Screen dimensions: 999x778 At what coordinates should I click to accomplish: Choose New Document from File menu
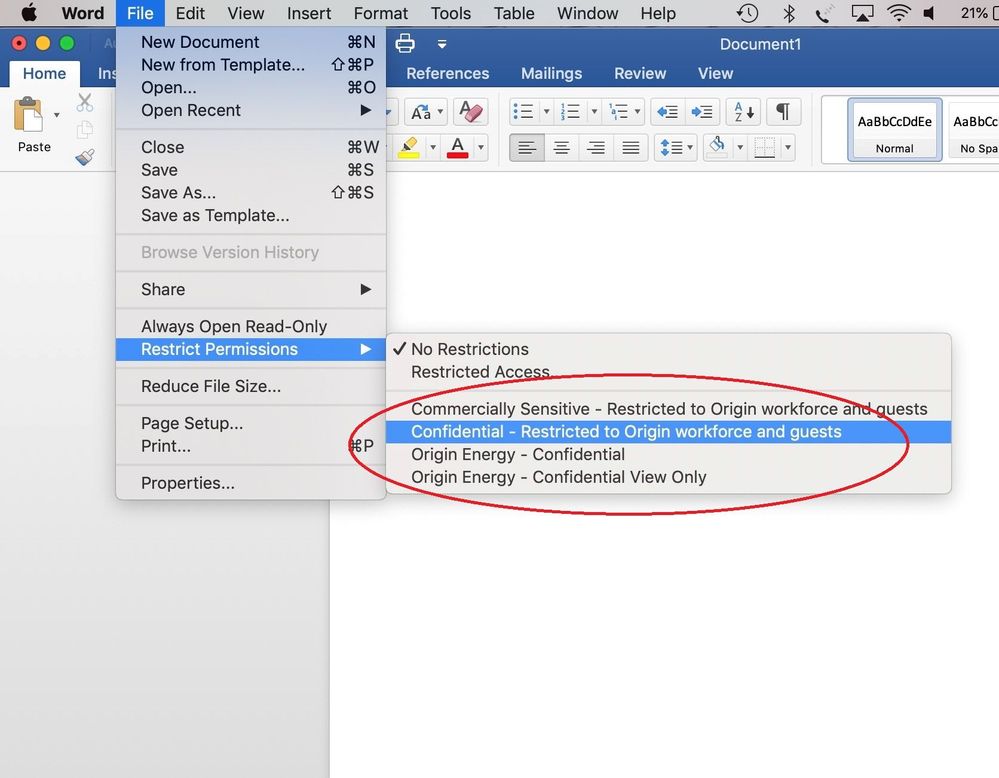(x=251, y=42)
